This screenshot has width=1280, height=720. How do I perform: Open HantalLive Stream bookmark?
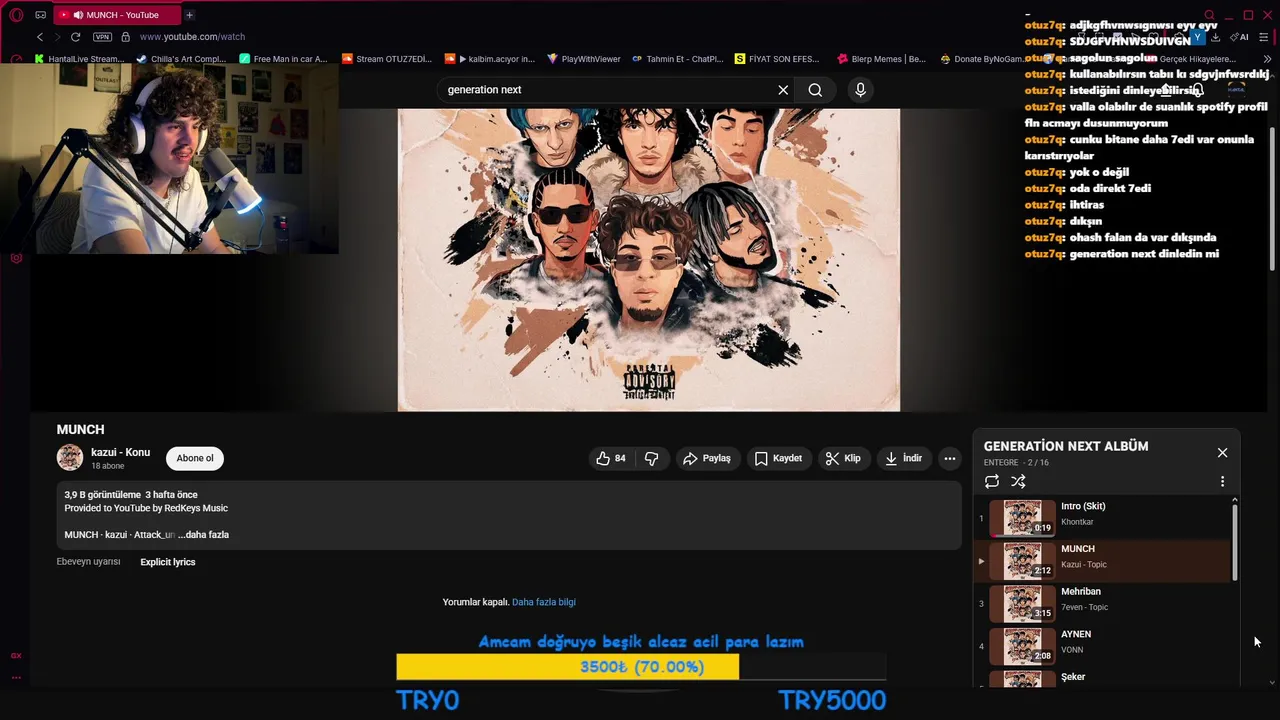79,59
